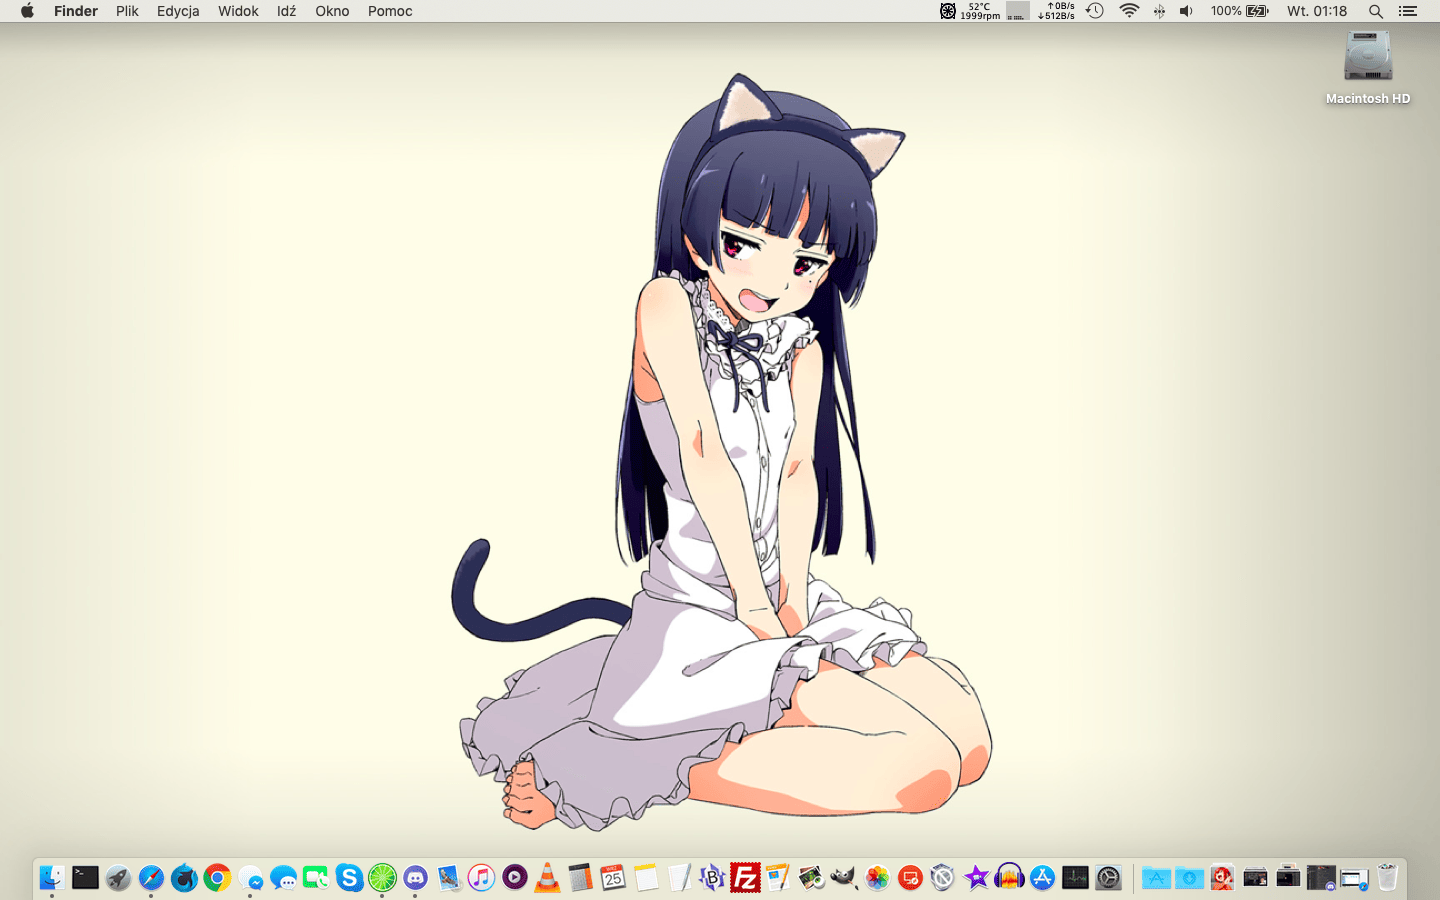
Task: Click the Spotlight search magnifier
Action: point(1376,11)
